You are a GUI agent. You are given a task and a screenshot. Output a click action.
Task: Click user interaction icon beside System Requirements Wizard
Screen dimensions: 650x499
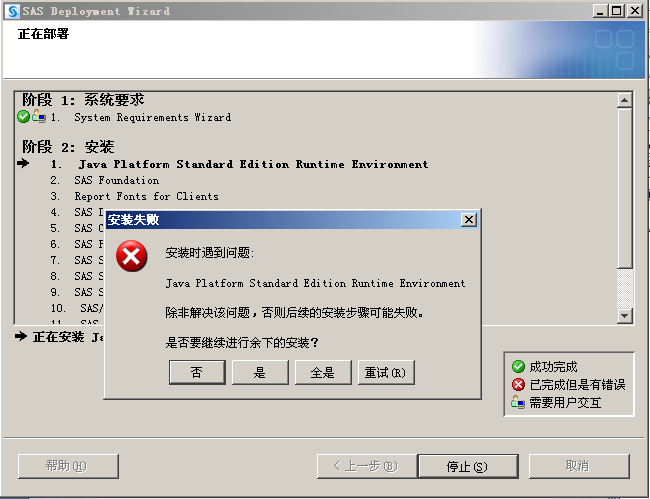coord(39,116)
